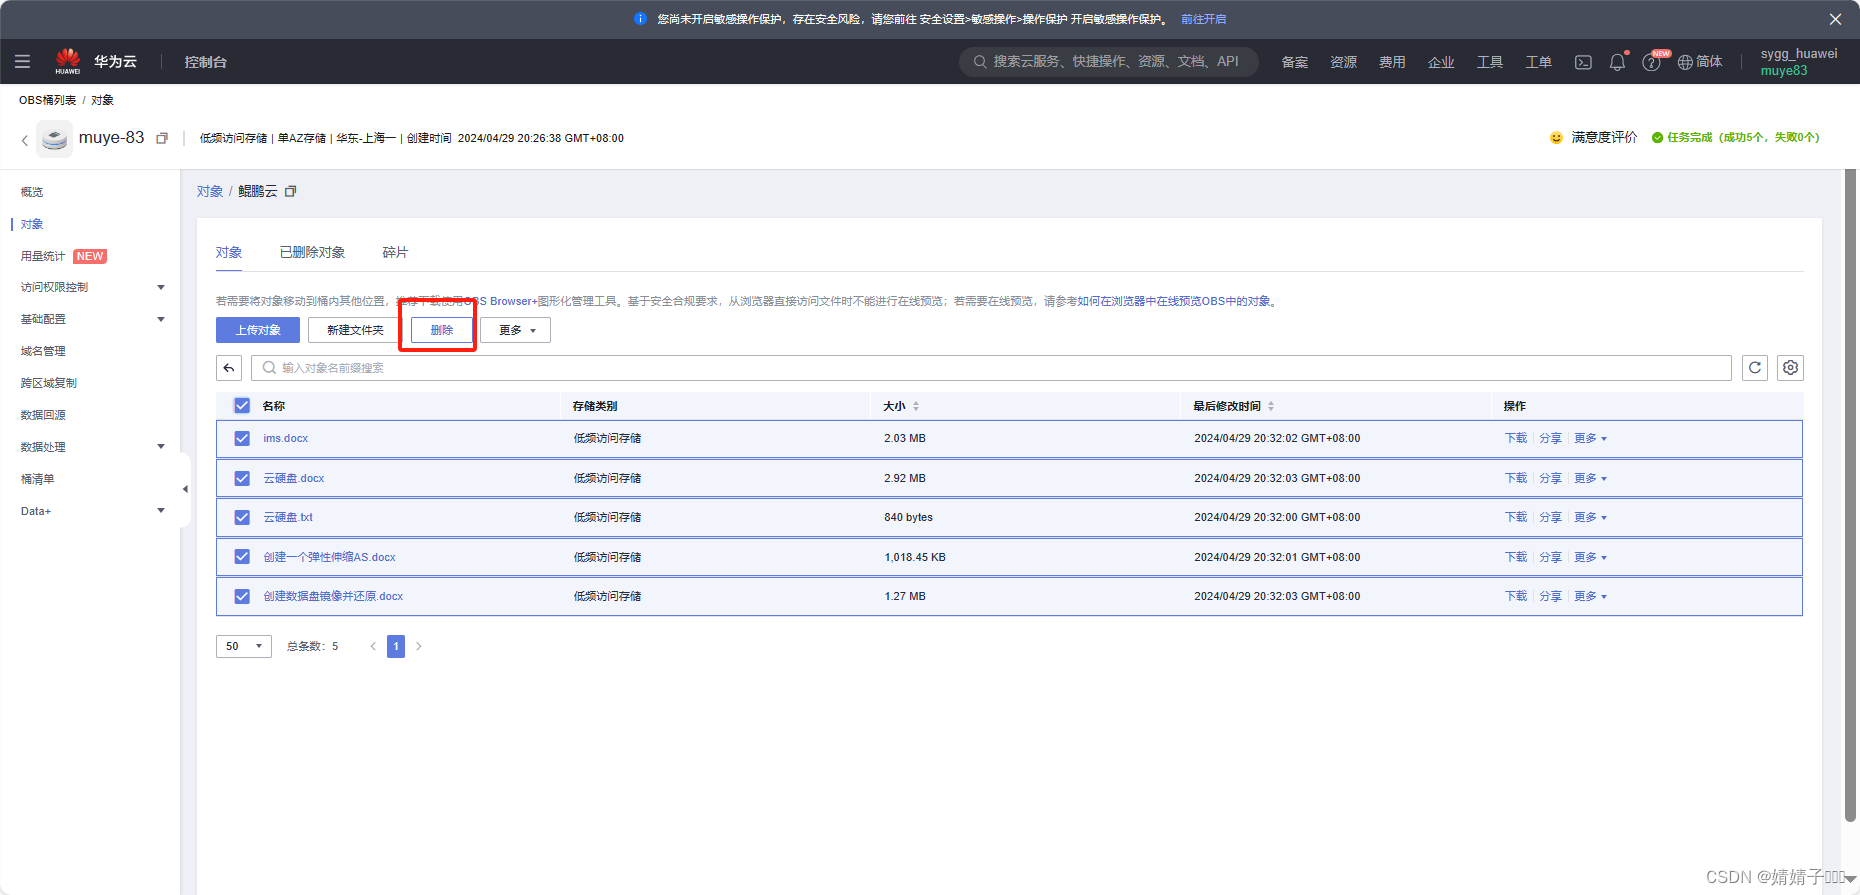Viewport: 1860px width, 895px height.
Task: Open the 更多 dropdown in the toolbar
Action: tap(516, 330)
